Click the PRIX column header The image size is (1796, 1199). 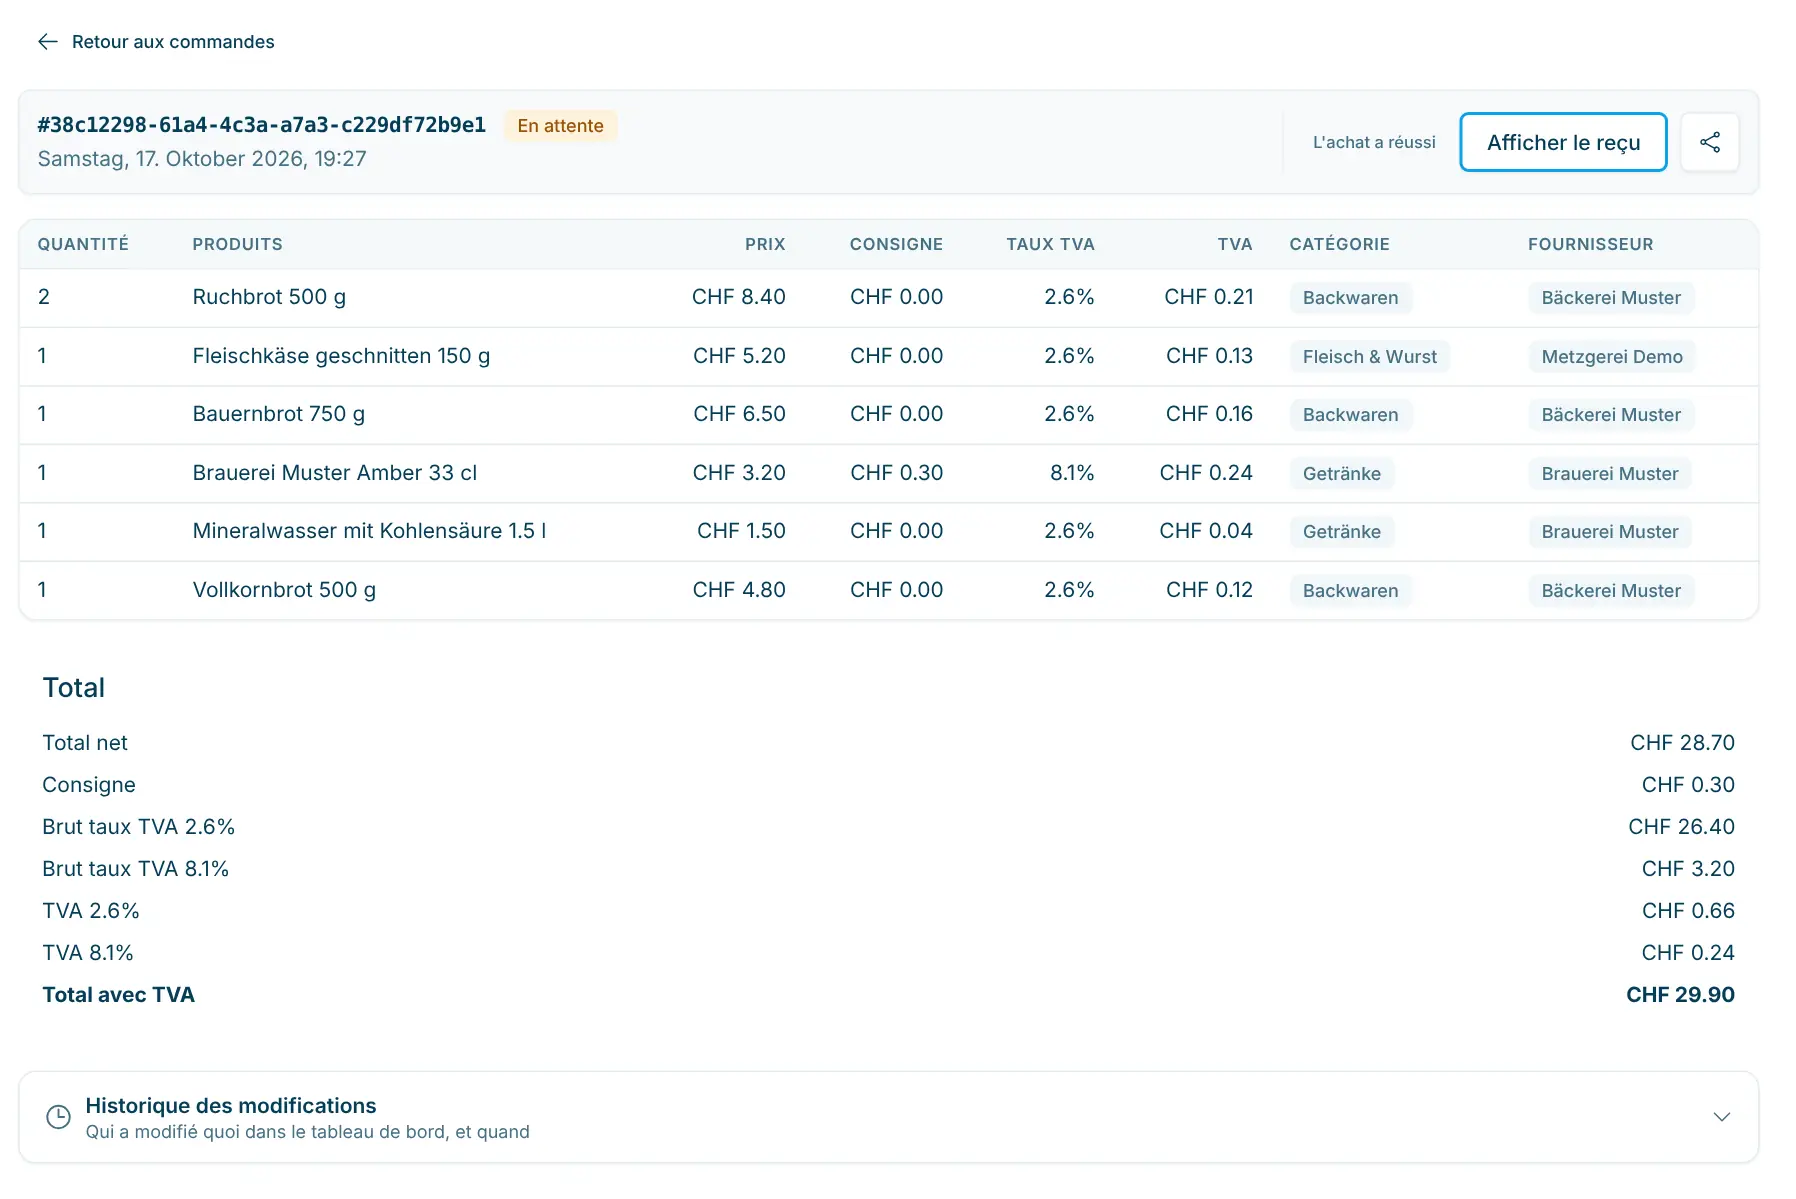click(x=765, y=244)
